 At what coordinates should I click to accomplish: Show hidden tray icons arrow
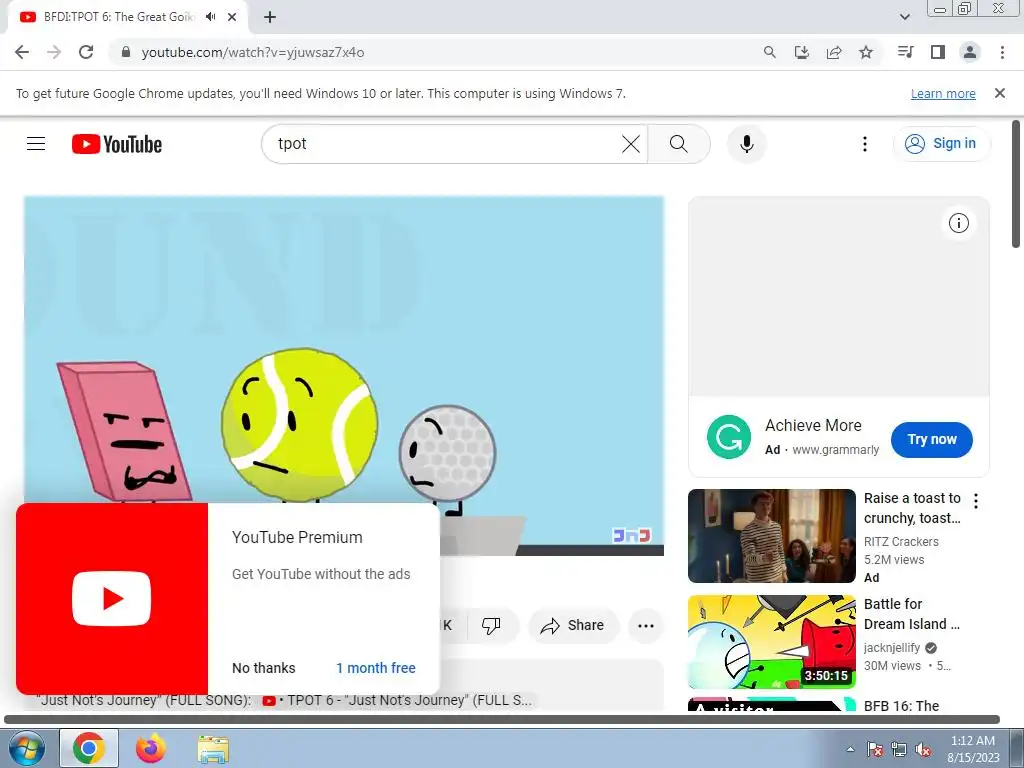(x=850, y=749)
